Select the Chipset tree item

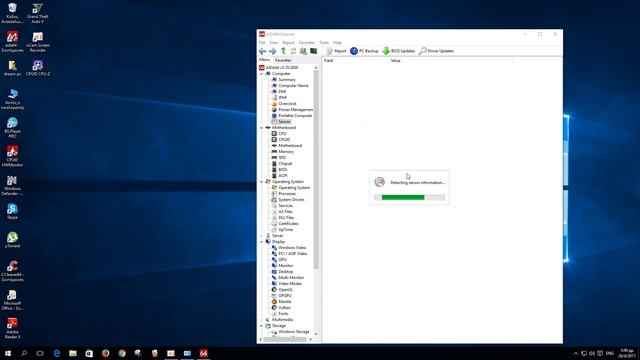(x=285, y=164)
